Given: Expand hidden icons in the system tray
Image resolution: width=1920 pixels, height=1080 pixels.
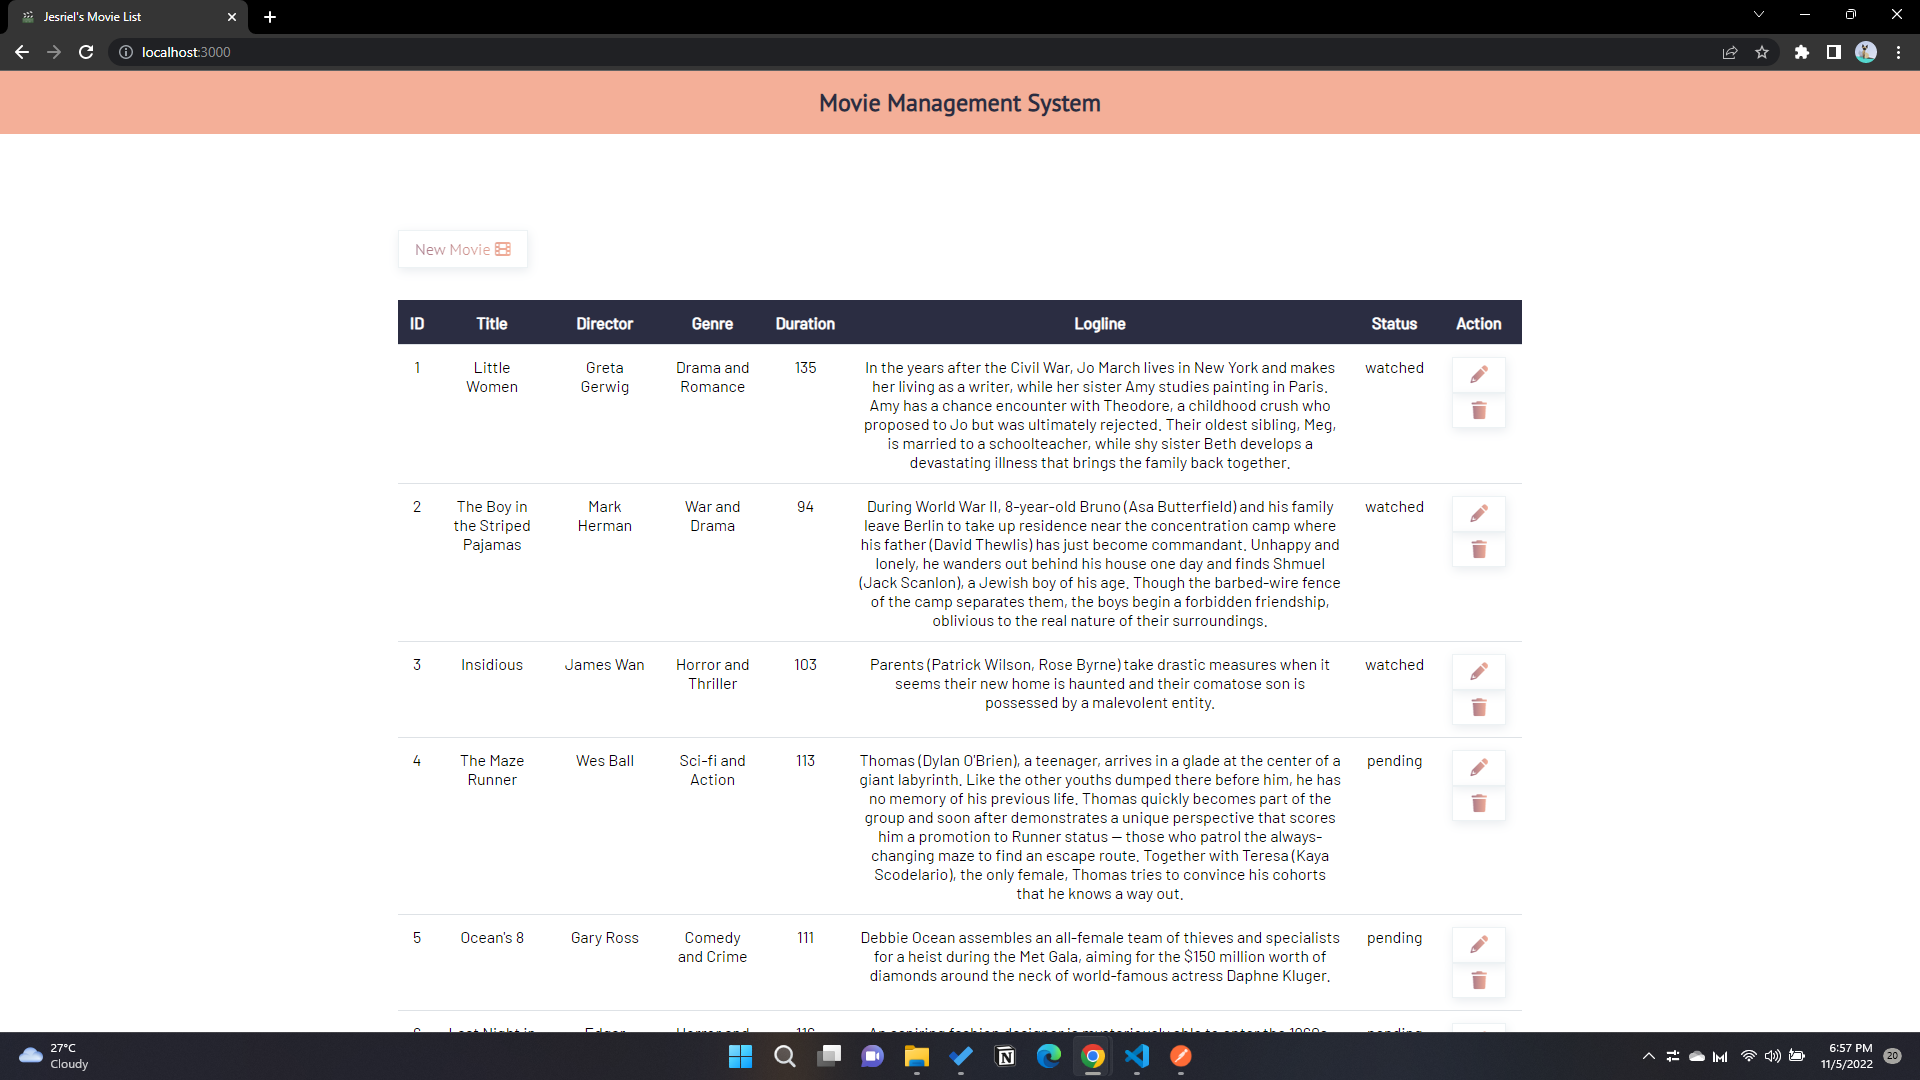Looking at the screenshot, I should coord(1647,1056).
